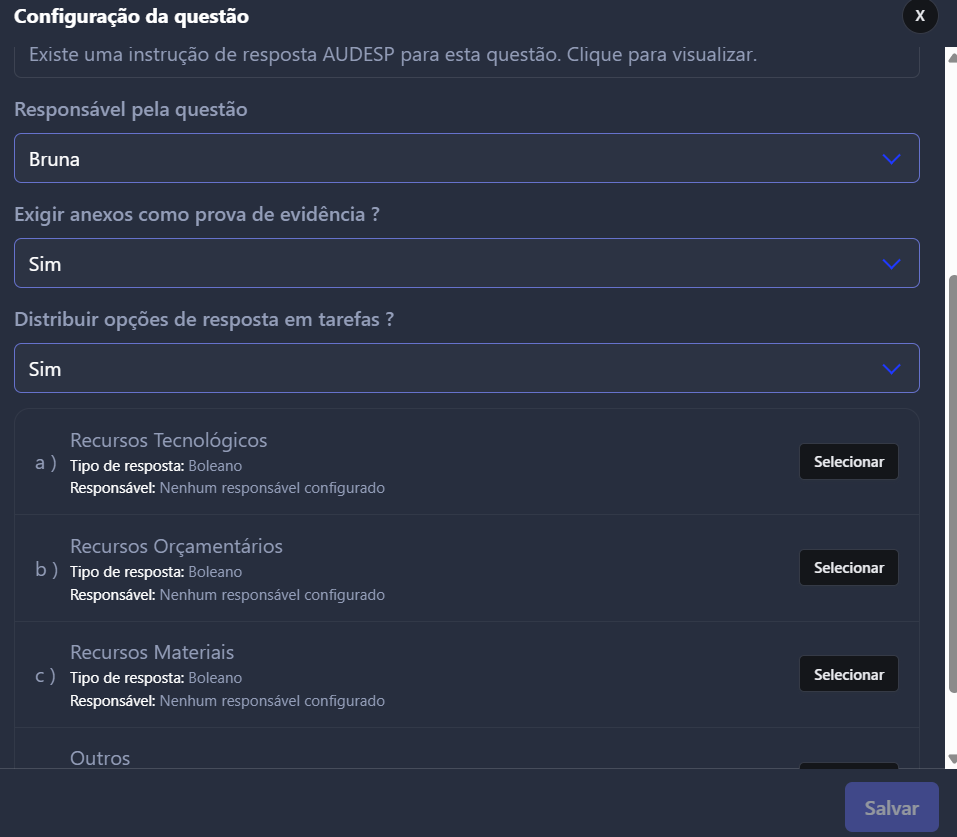This screenshot has height=837, width=957.
Task: Click the chevron in the Exigir anexos field
Action: tap(891, 264)
